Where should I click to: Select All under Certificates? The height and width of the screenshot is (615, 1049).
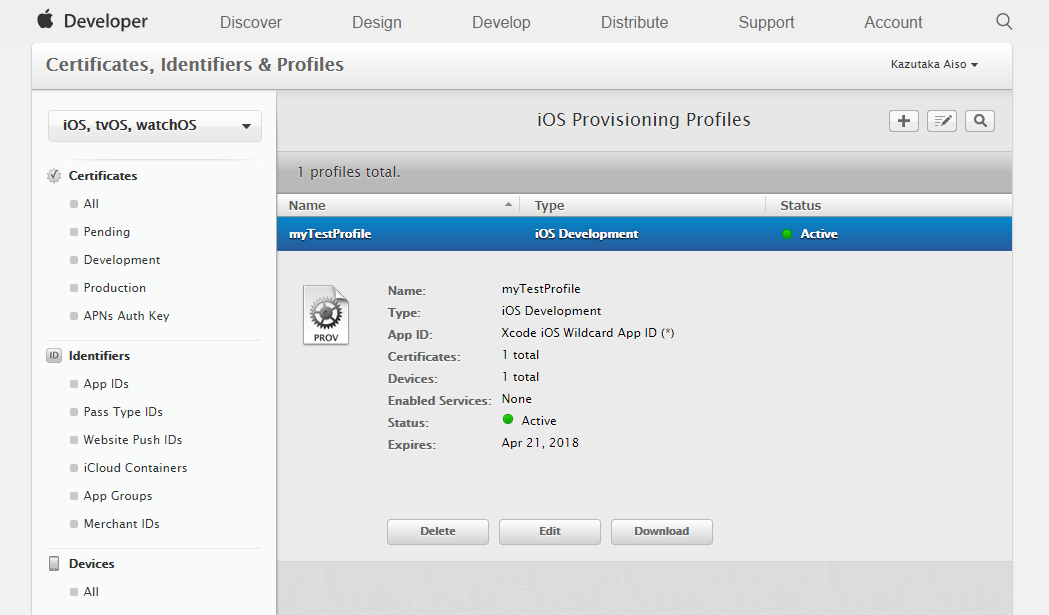pos(91,203)
